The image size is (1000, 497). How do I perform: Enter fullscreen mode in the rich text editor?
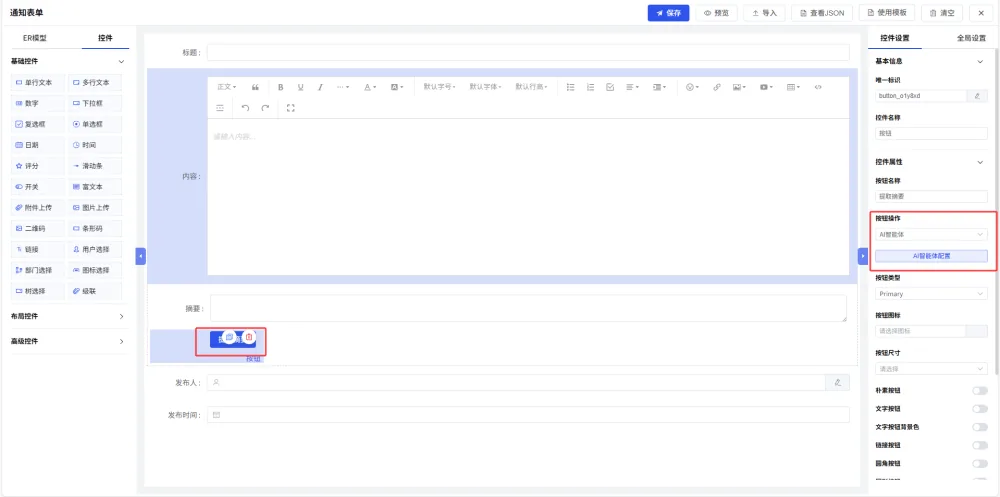click(291, 108)
